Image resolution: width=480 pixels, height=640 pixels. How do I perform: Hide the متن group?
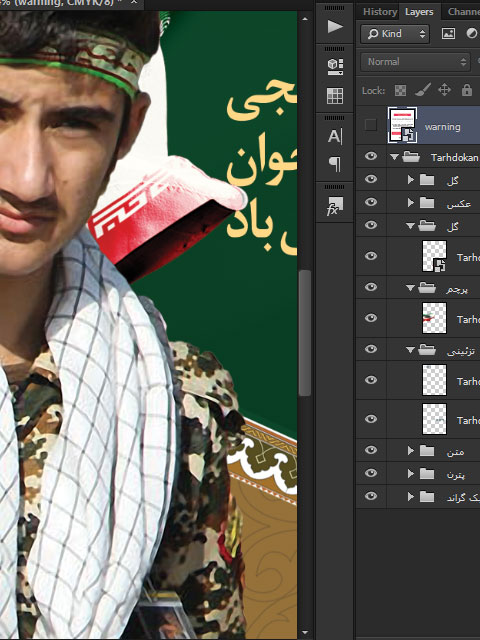(x=371, y=450)
